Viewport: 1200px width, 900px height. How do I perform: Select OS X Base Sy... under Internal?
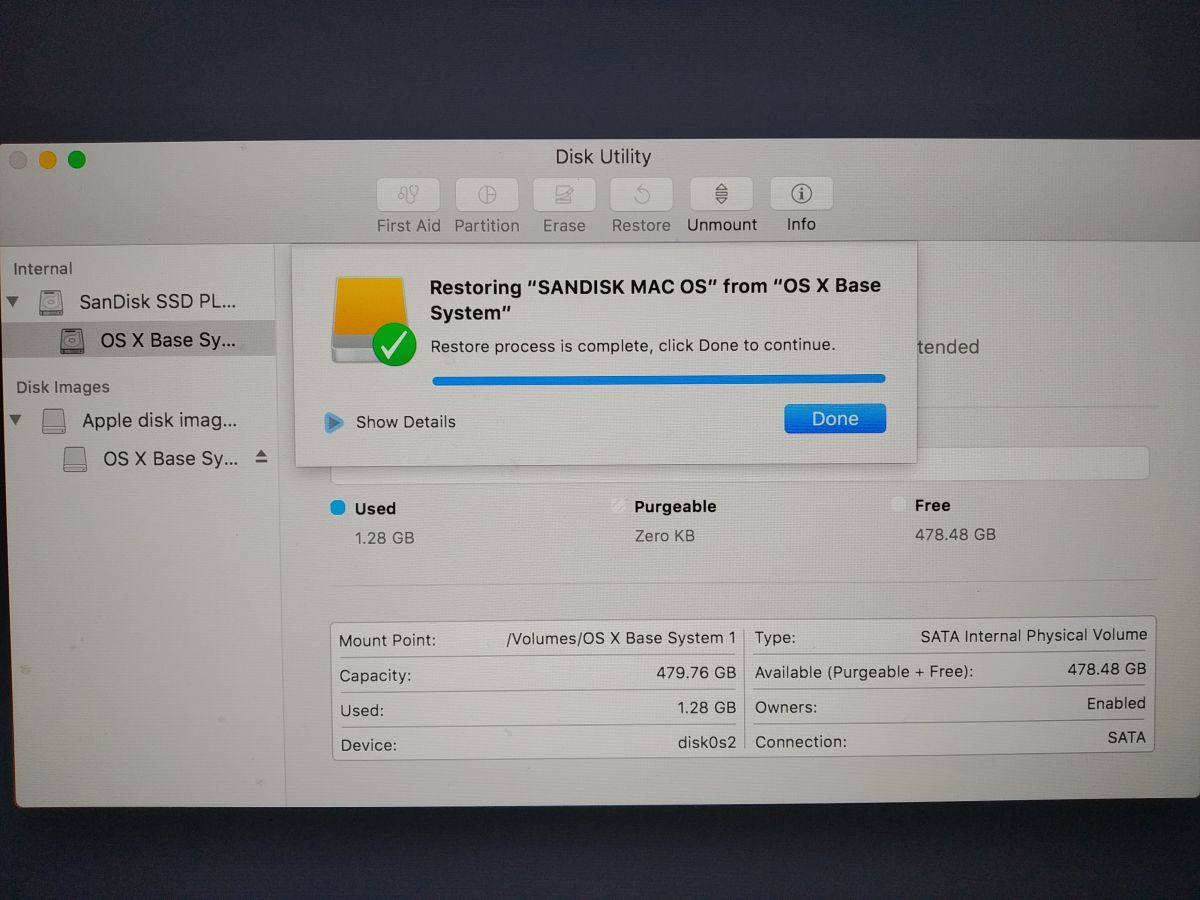(x=168, y=340)
